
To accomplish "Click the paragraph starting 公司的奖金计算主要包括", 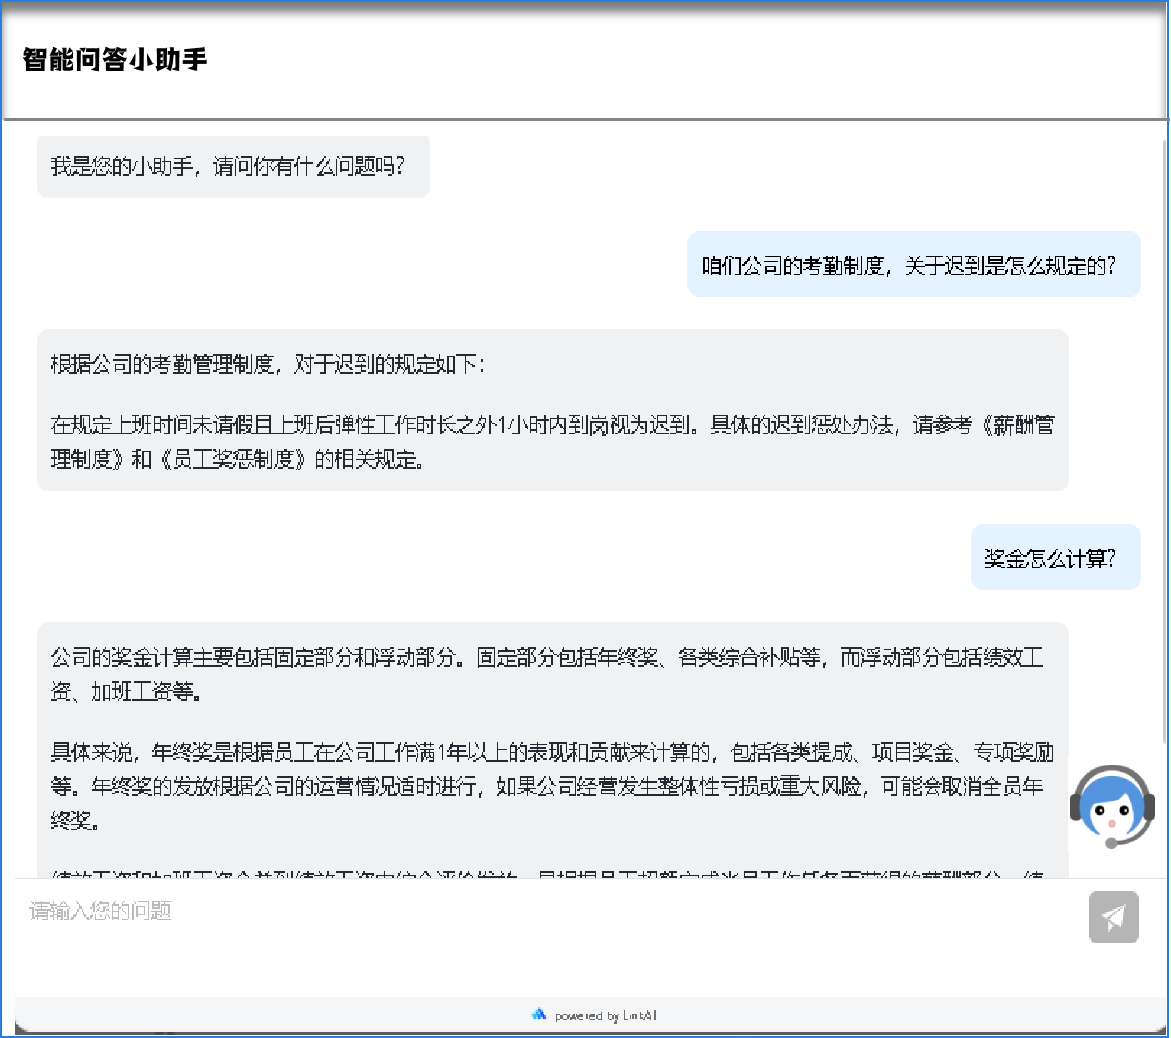I will click(x=547, y=674).
